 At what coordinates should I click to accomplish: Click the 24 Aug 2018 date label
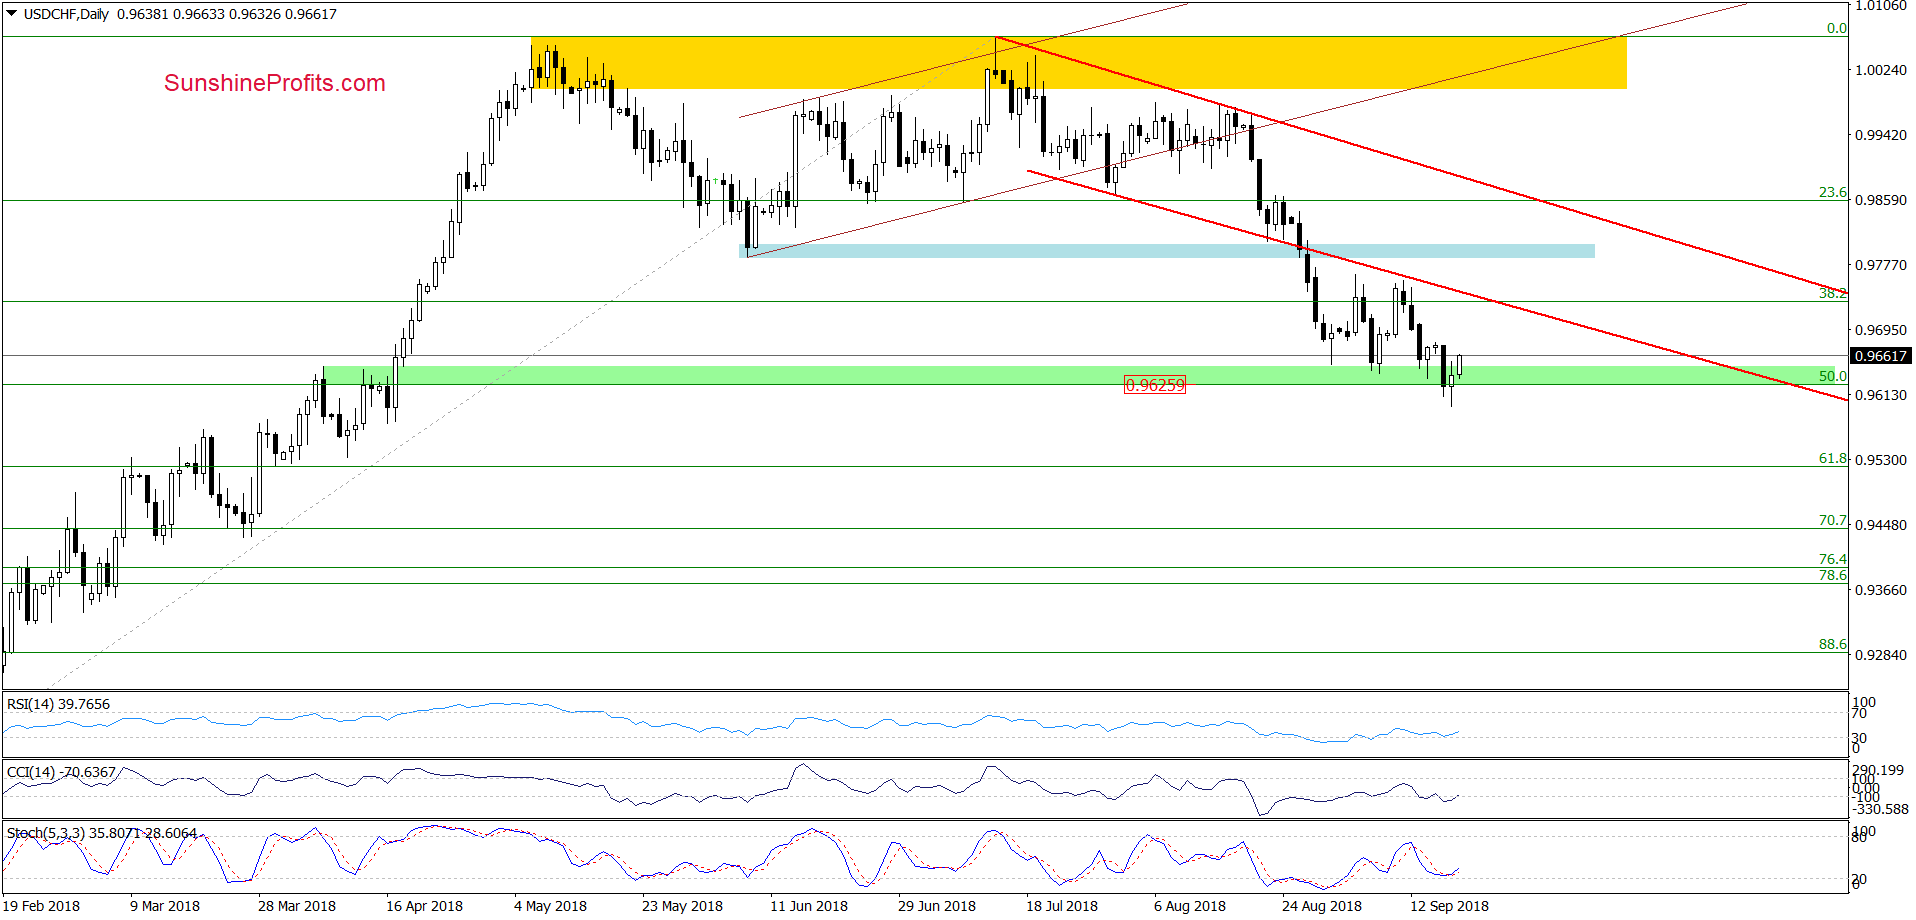coord(1322,906)
